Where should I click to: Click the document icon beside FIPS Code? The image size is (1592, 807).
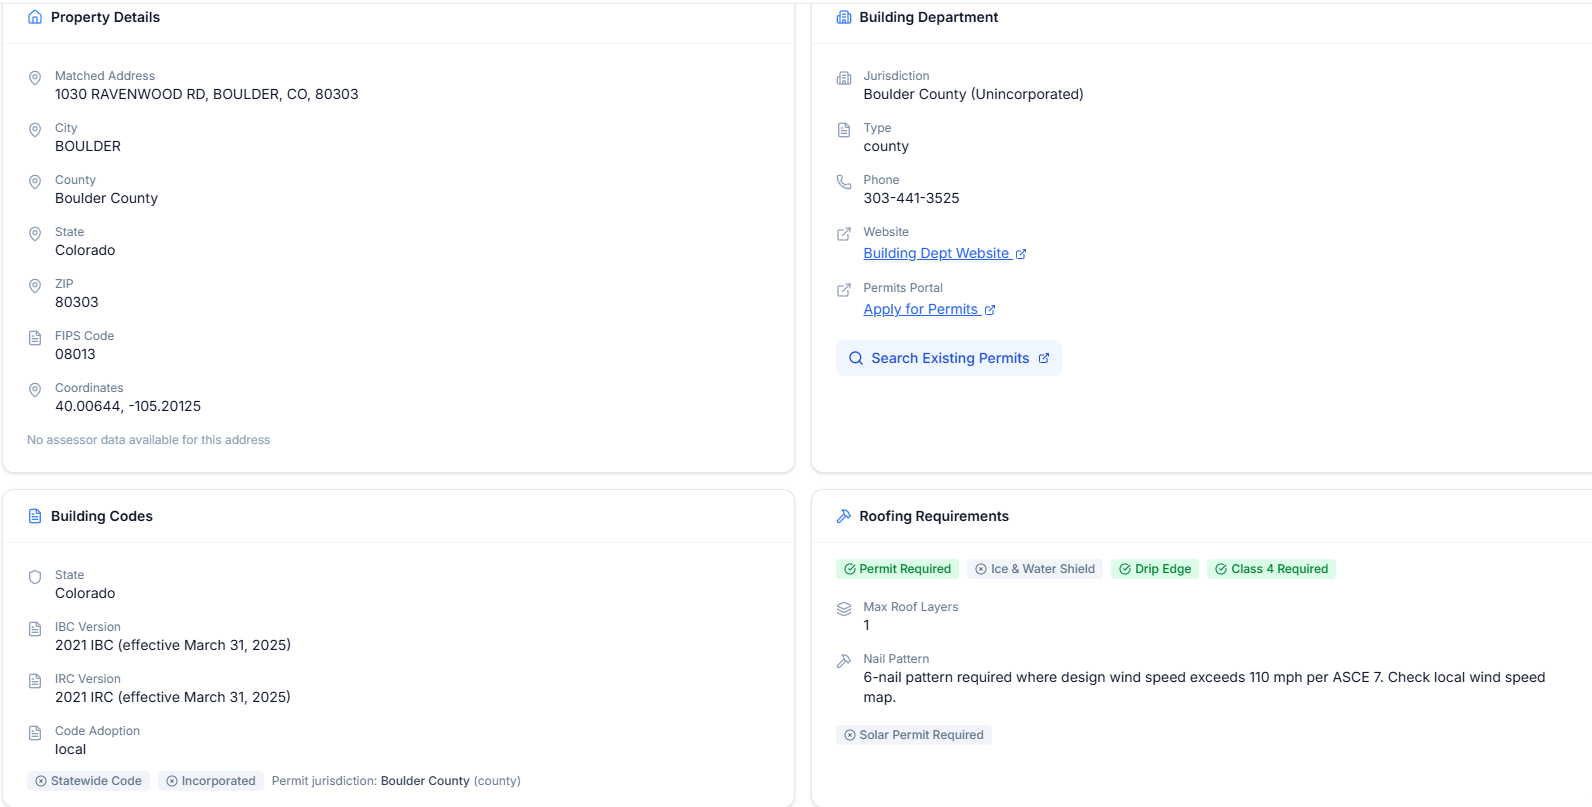tap(35, 338)
